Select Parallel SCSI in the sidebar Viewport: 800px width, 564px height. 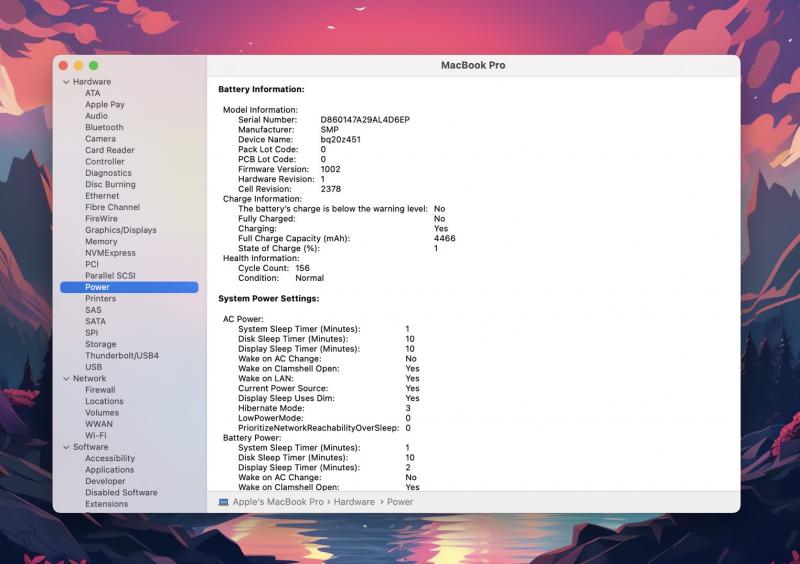110,276
